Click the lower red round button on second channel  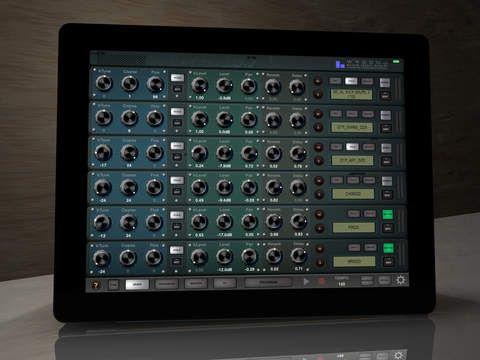tap(318, 127)
